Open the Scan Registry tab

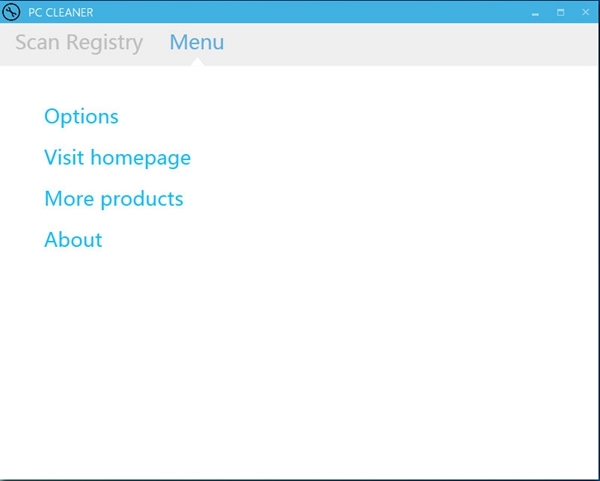click(x=79, y=42)
